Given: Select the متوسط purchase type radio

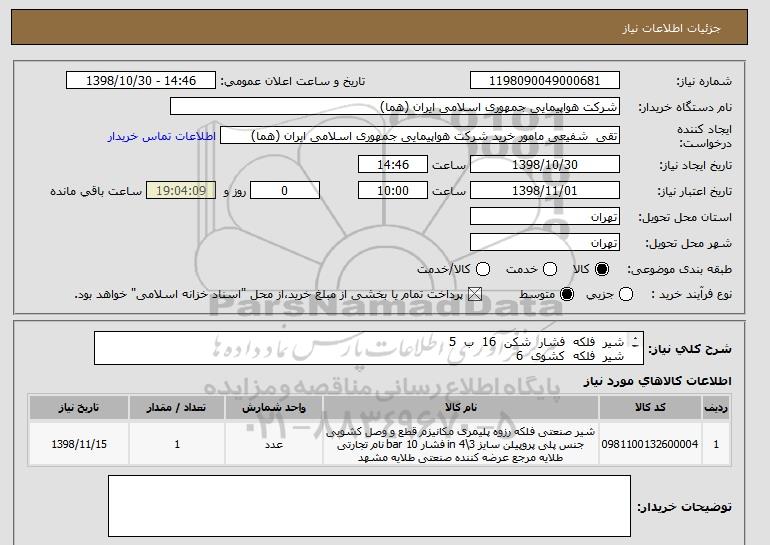Looking at the screenshot, I should (x=567, y=295).
